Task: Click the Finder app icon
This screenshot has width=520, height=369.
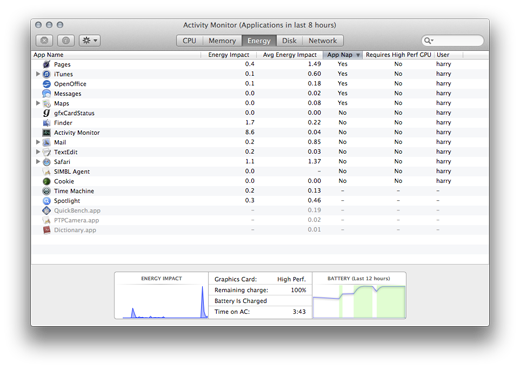Action: pos(47,123)
